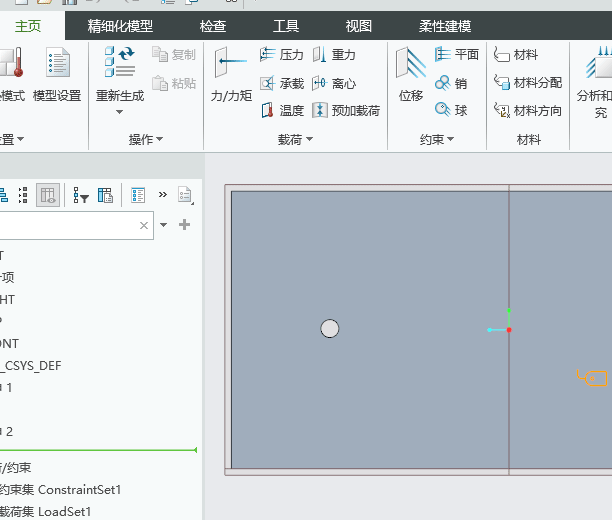612x520 pixels.
Task: Click the green insert-here bar in tree
Action: point(98,450)
